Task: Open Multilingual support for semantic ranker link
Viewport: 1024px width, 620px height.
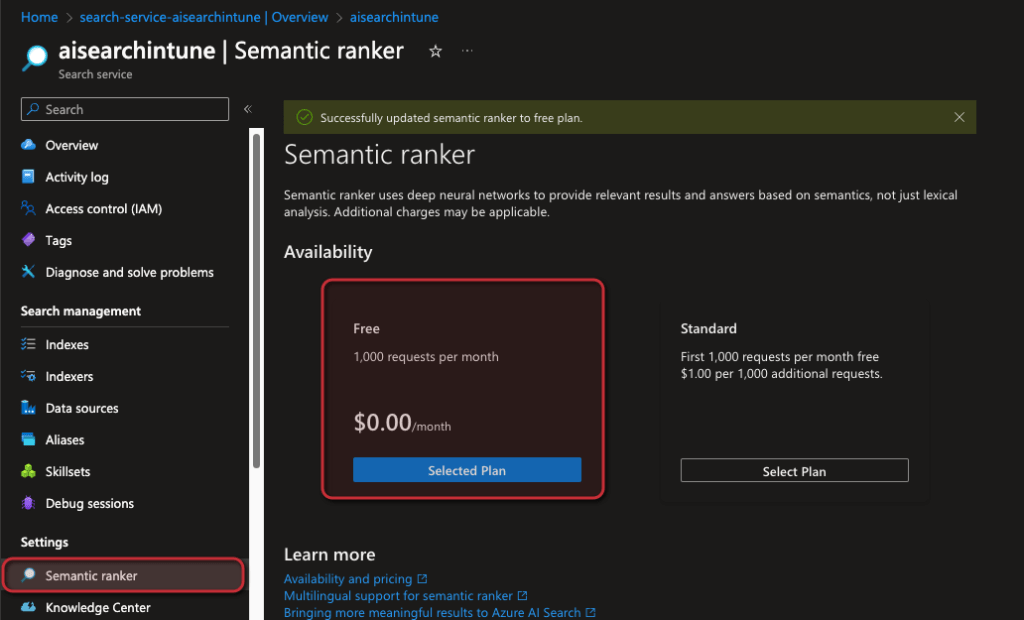Action: (398, 596)
